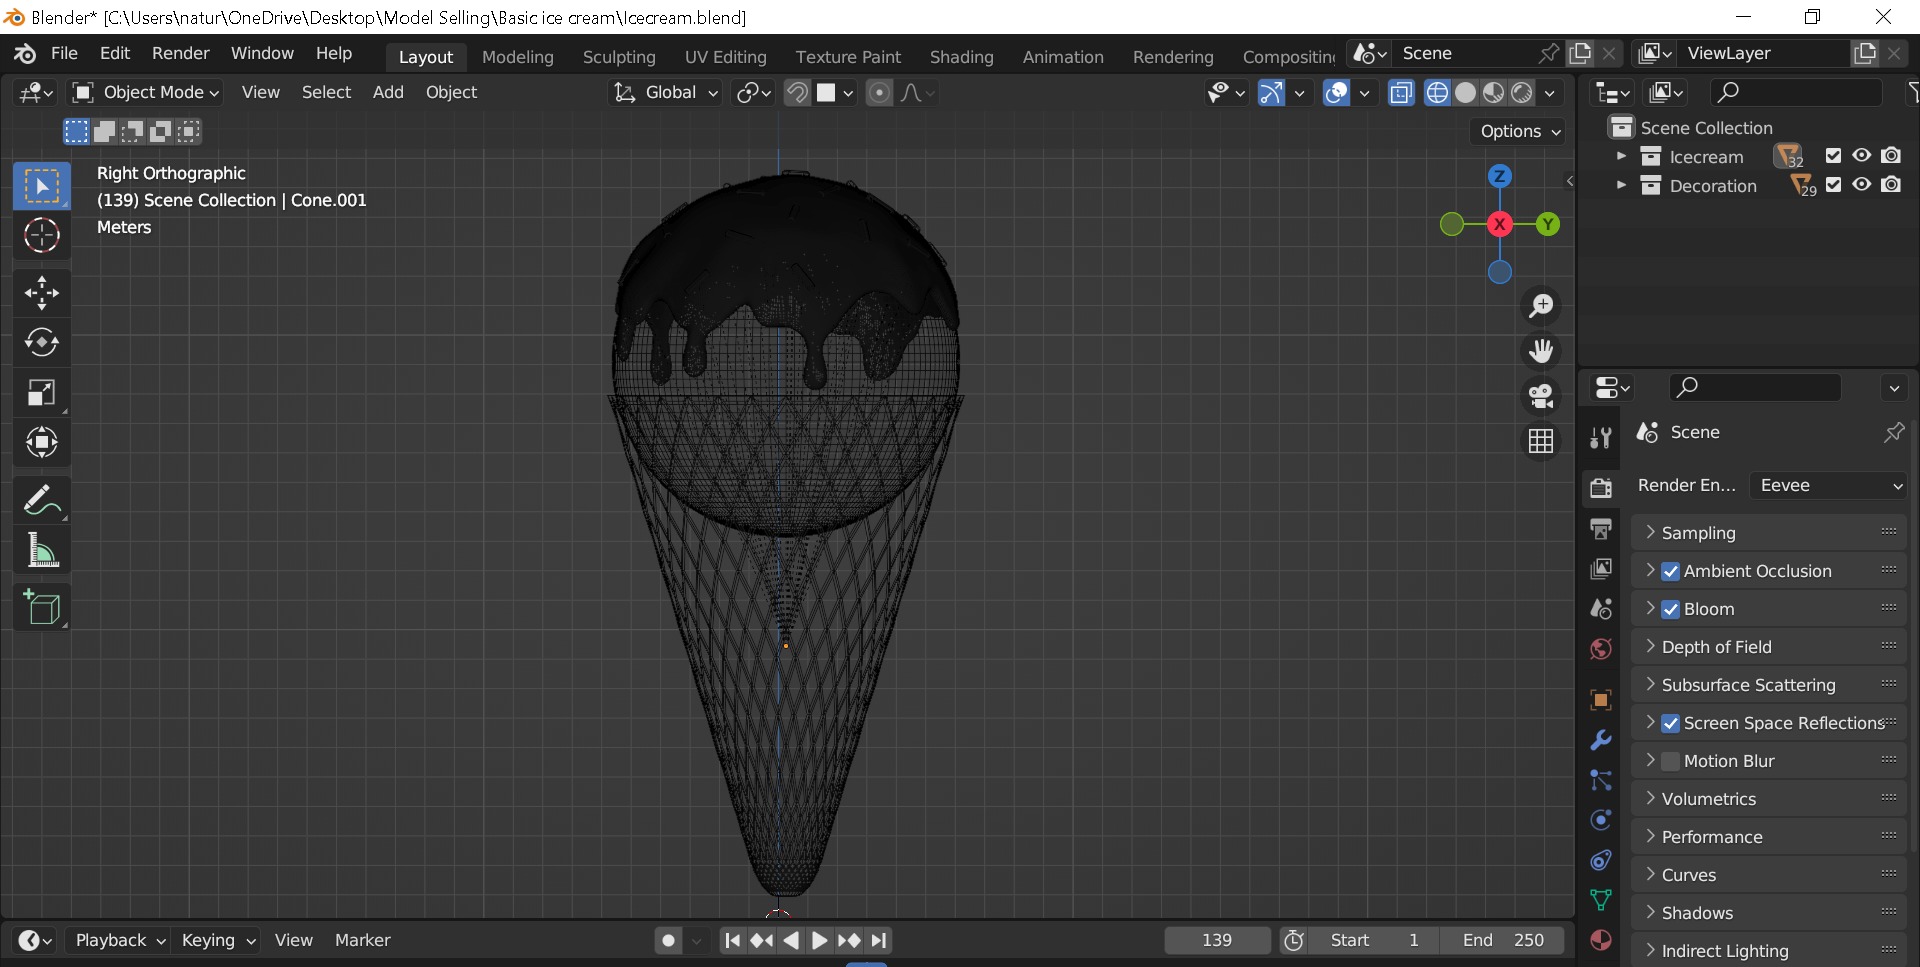Open the Global orientation dropdown

tap(666, 93)
